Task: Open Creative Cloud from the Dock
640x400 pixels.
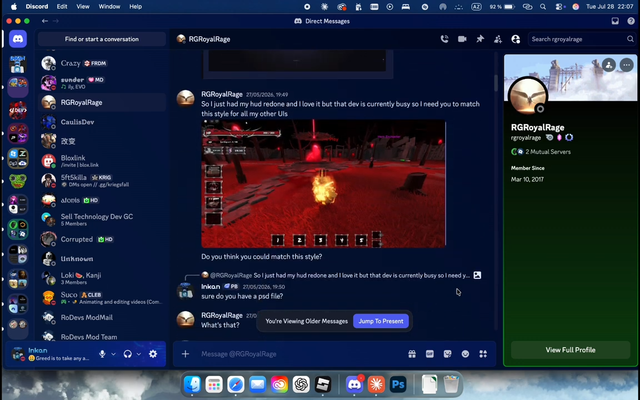Action: pos(279,384)
